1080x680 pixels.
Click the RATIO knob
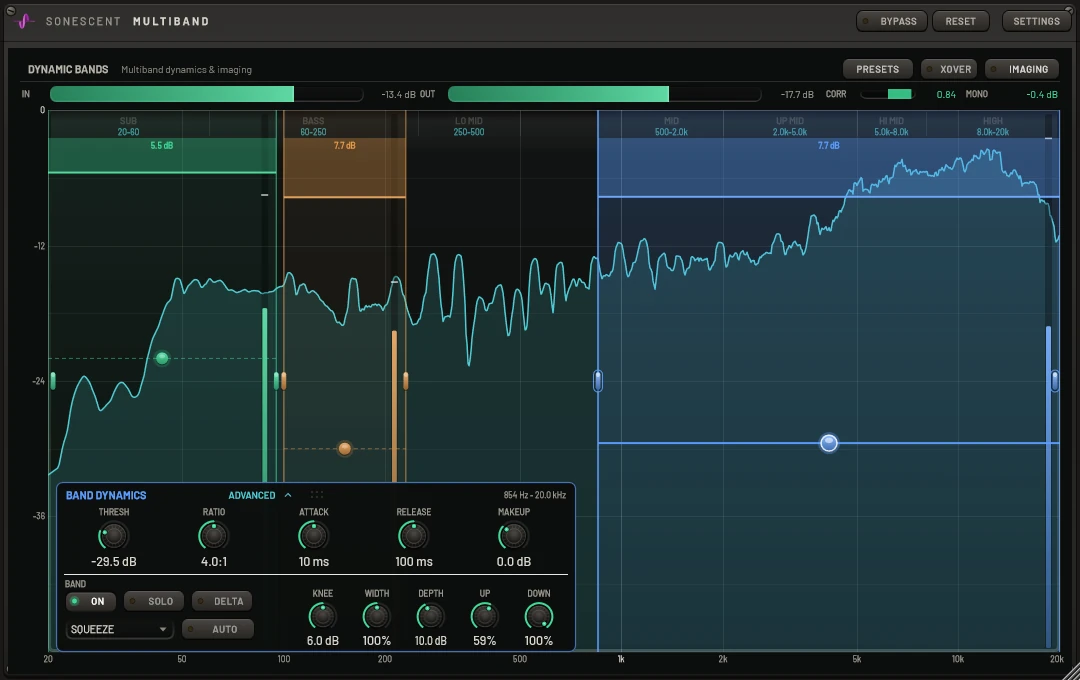click(x=214, y=535)
